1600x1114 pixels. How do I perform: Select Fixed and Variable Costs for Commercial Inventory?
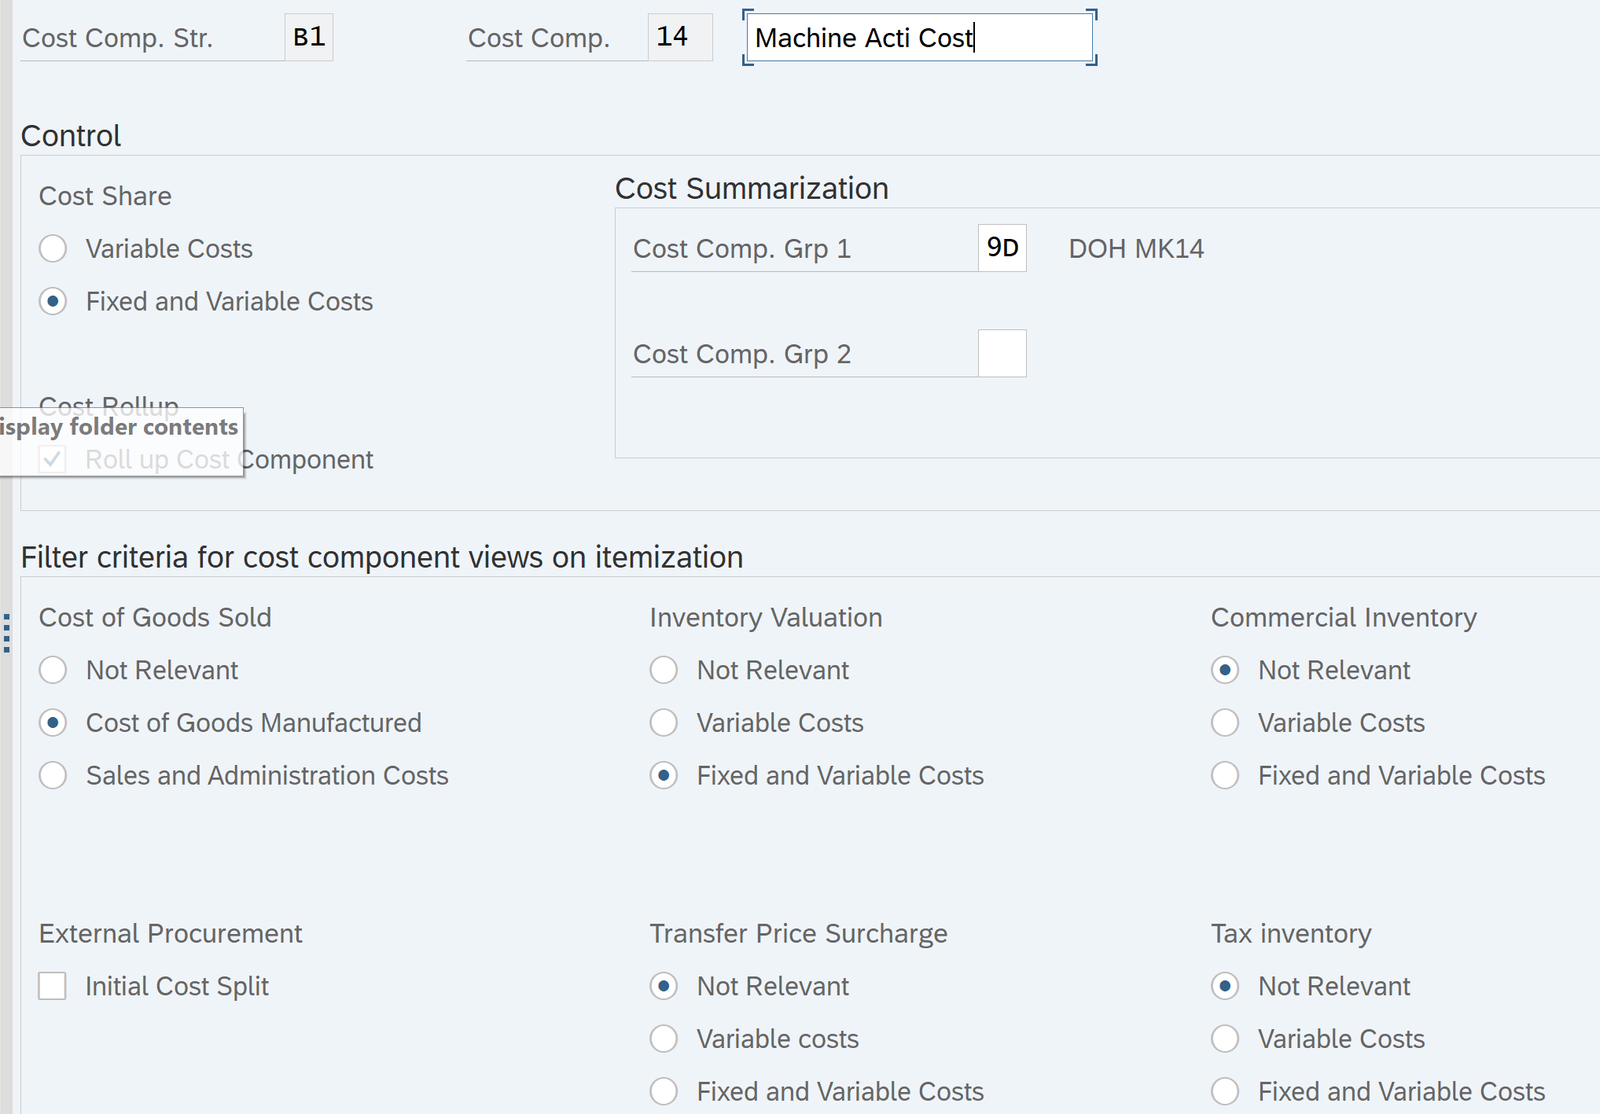point(1225,776)
